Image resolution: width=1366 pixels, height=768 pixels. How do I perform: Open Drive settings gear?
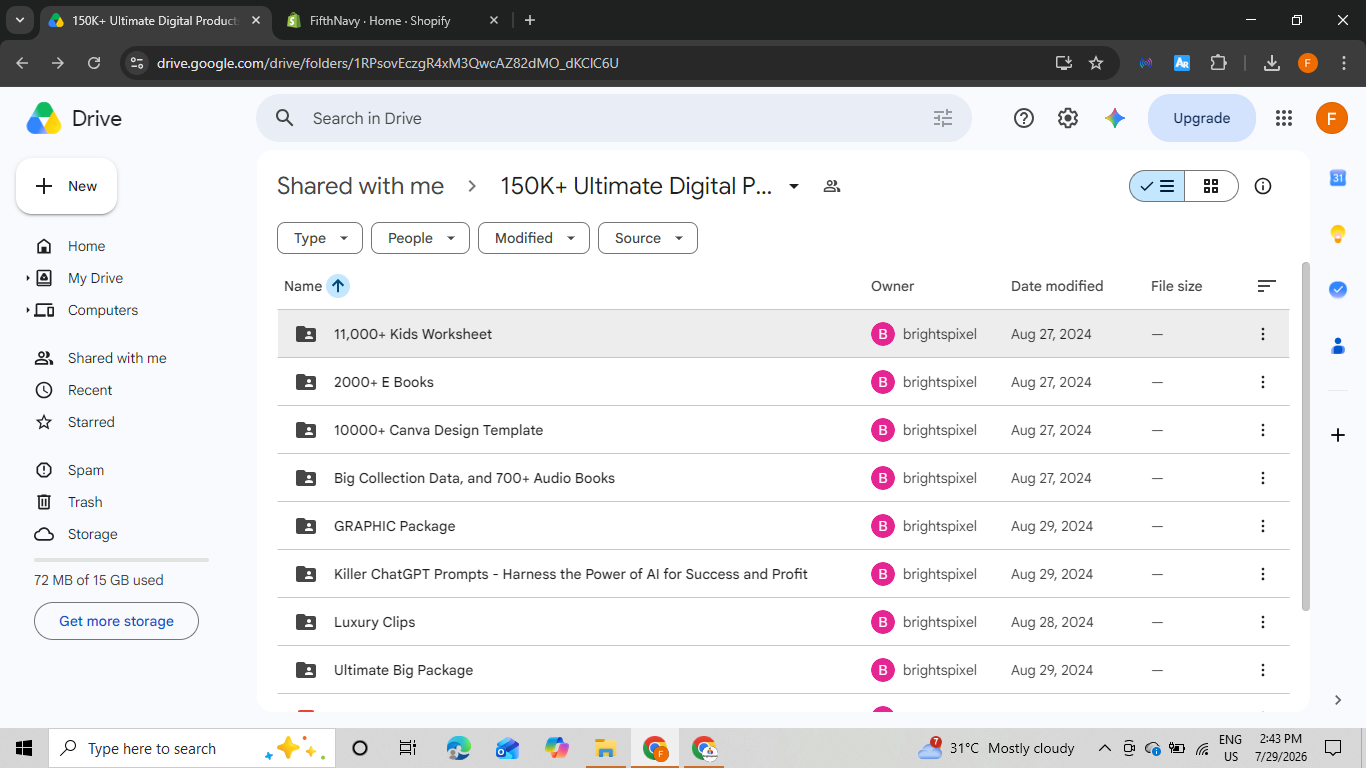point(1068,118)
